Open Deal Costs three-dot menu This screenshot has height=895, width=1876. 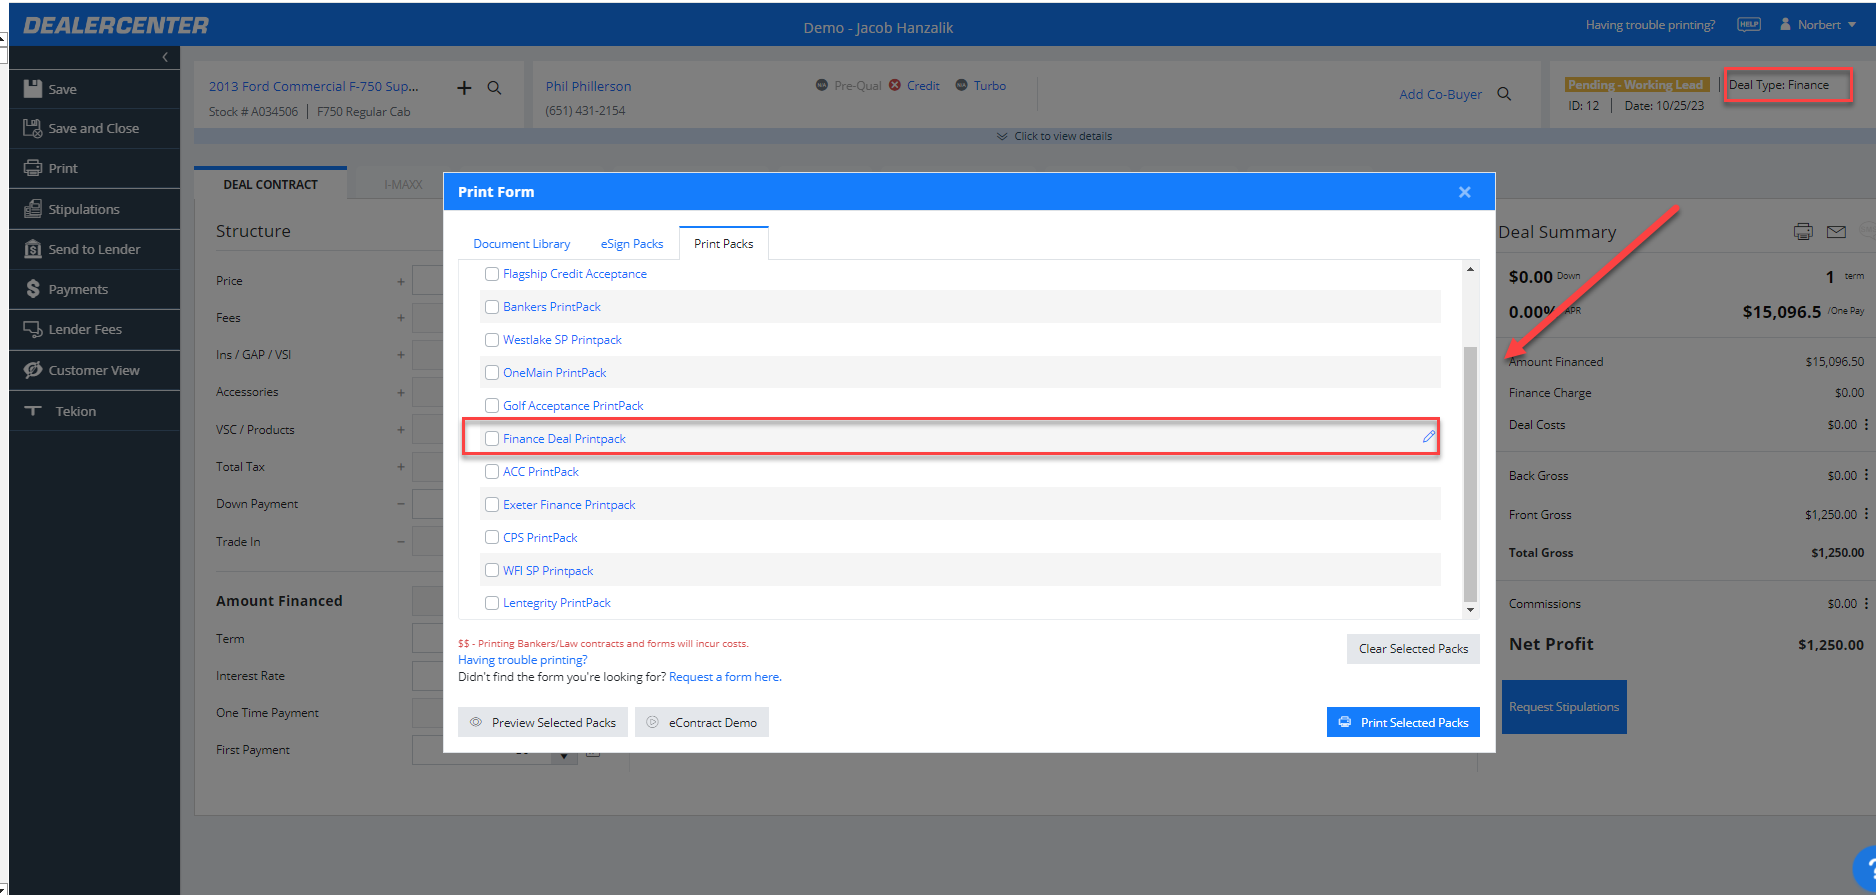coord(1866,425)
